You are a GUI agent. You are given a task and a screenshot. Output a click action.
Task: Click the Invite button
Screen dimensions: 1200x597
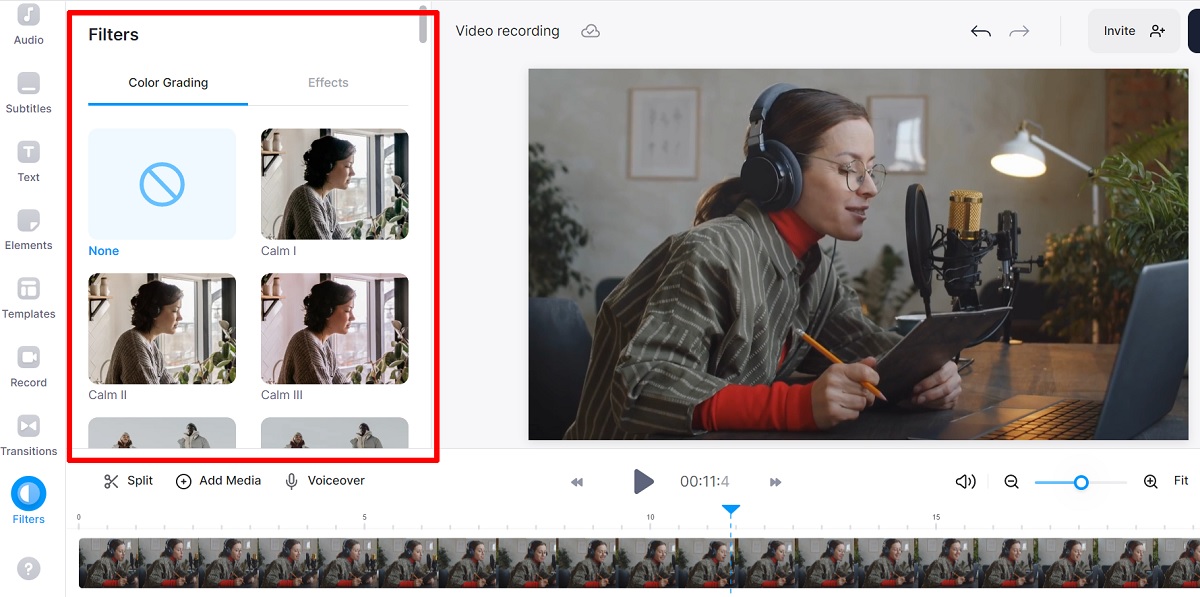pos(1134,31)
